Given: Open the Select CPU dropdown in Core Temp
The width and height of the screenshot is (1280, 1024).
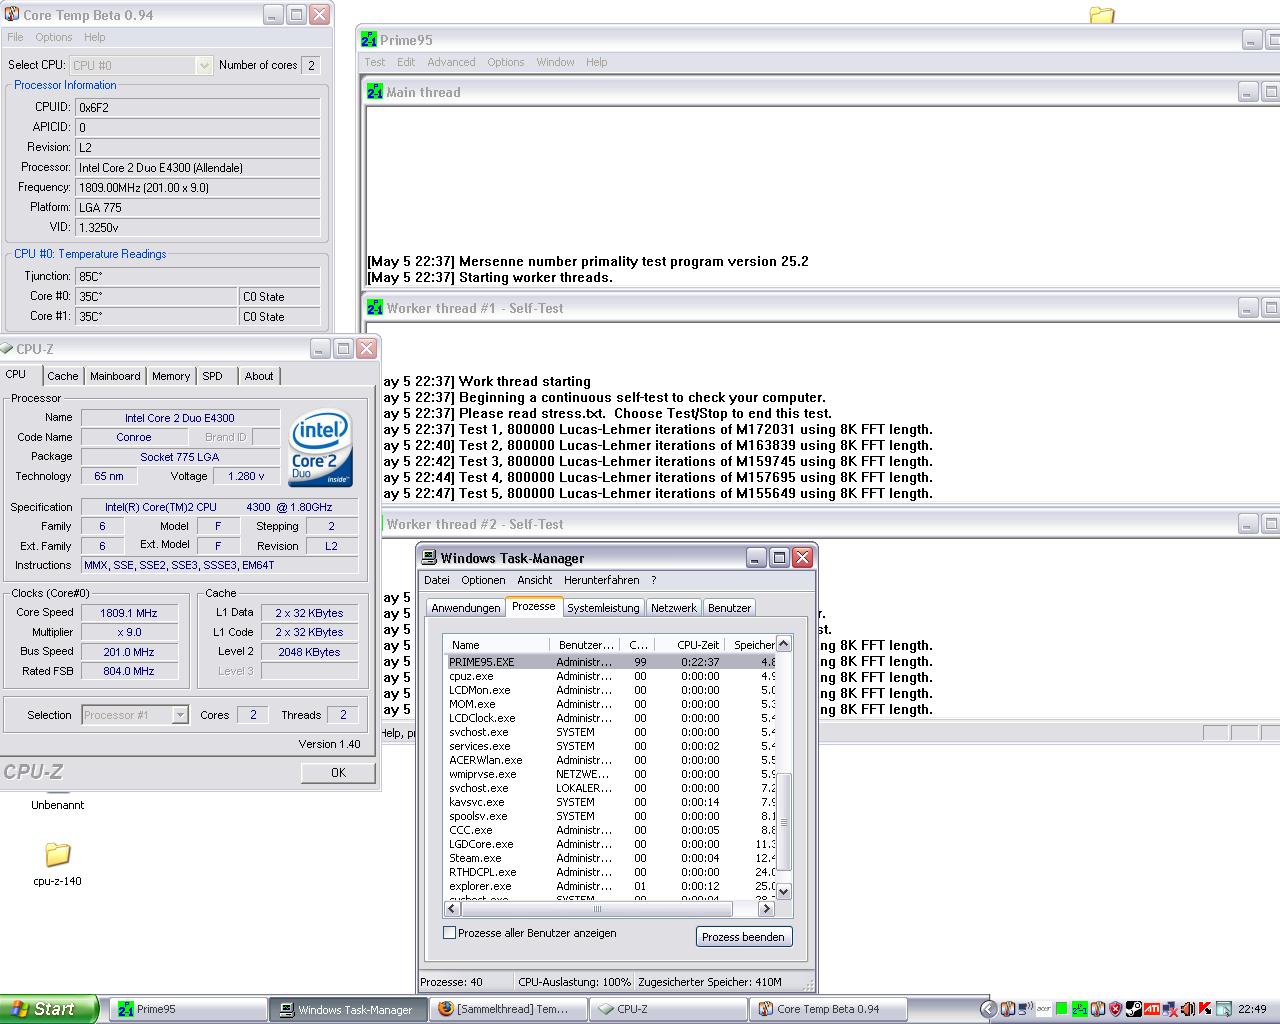Looking at the screenshot, I should pos(204,65).
